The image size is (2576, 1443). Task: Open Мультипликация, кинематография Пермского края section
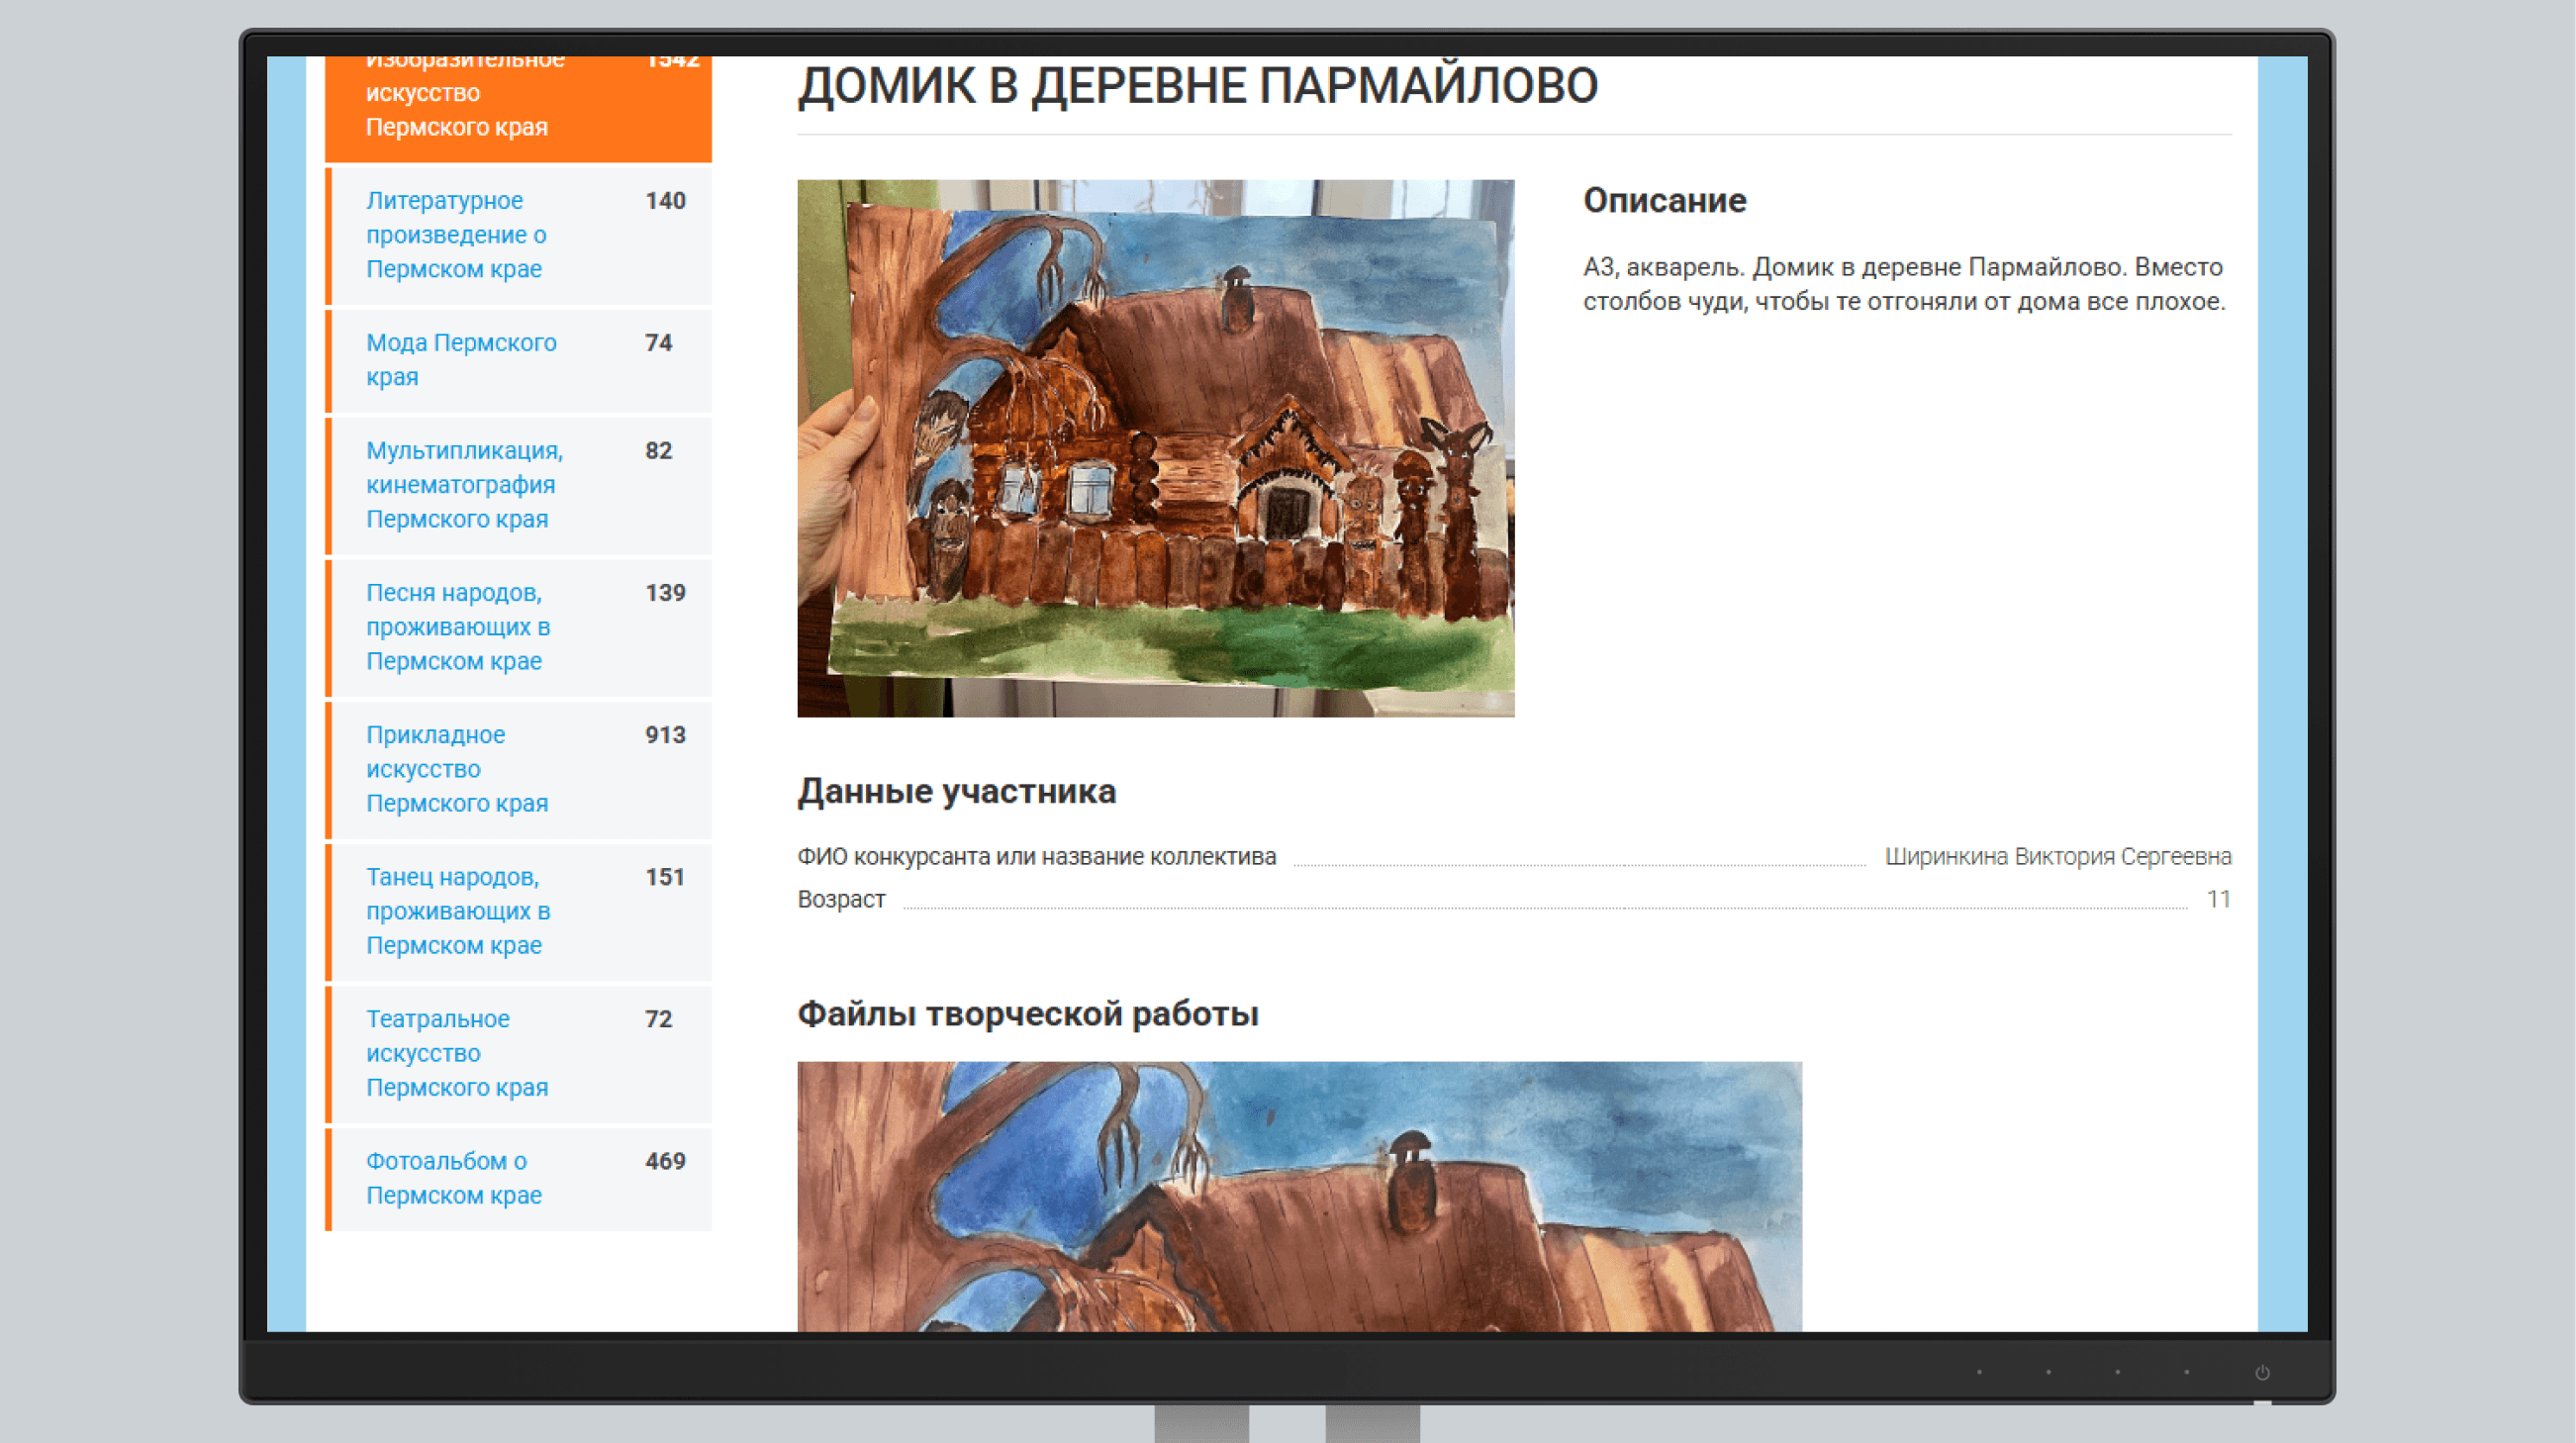(464, 485)
